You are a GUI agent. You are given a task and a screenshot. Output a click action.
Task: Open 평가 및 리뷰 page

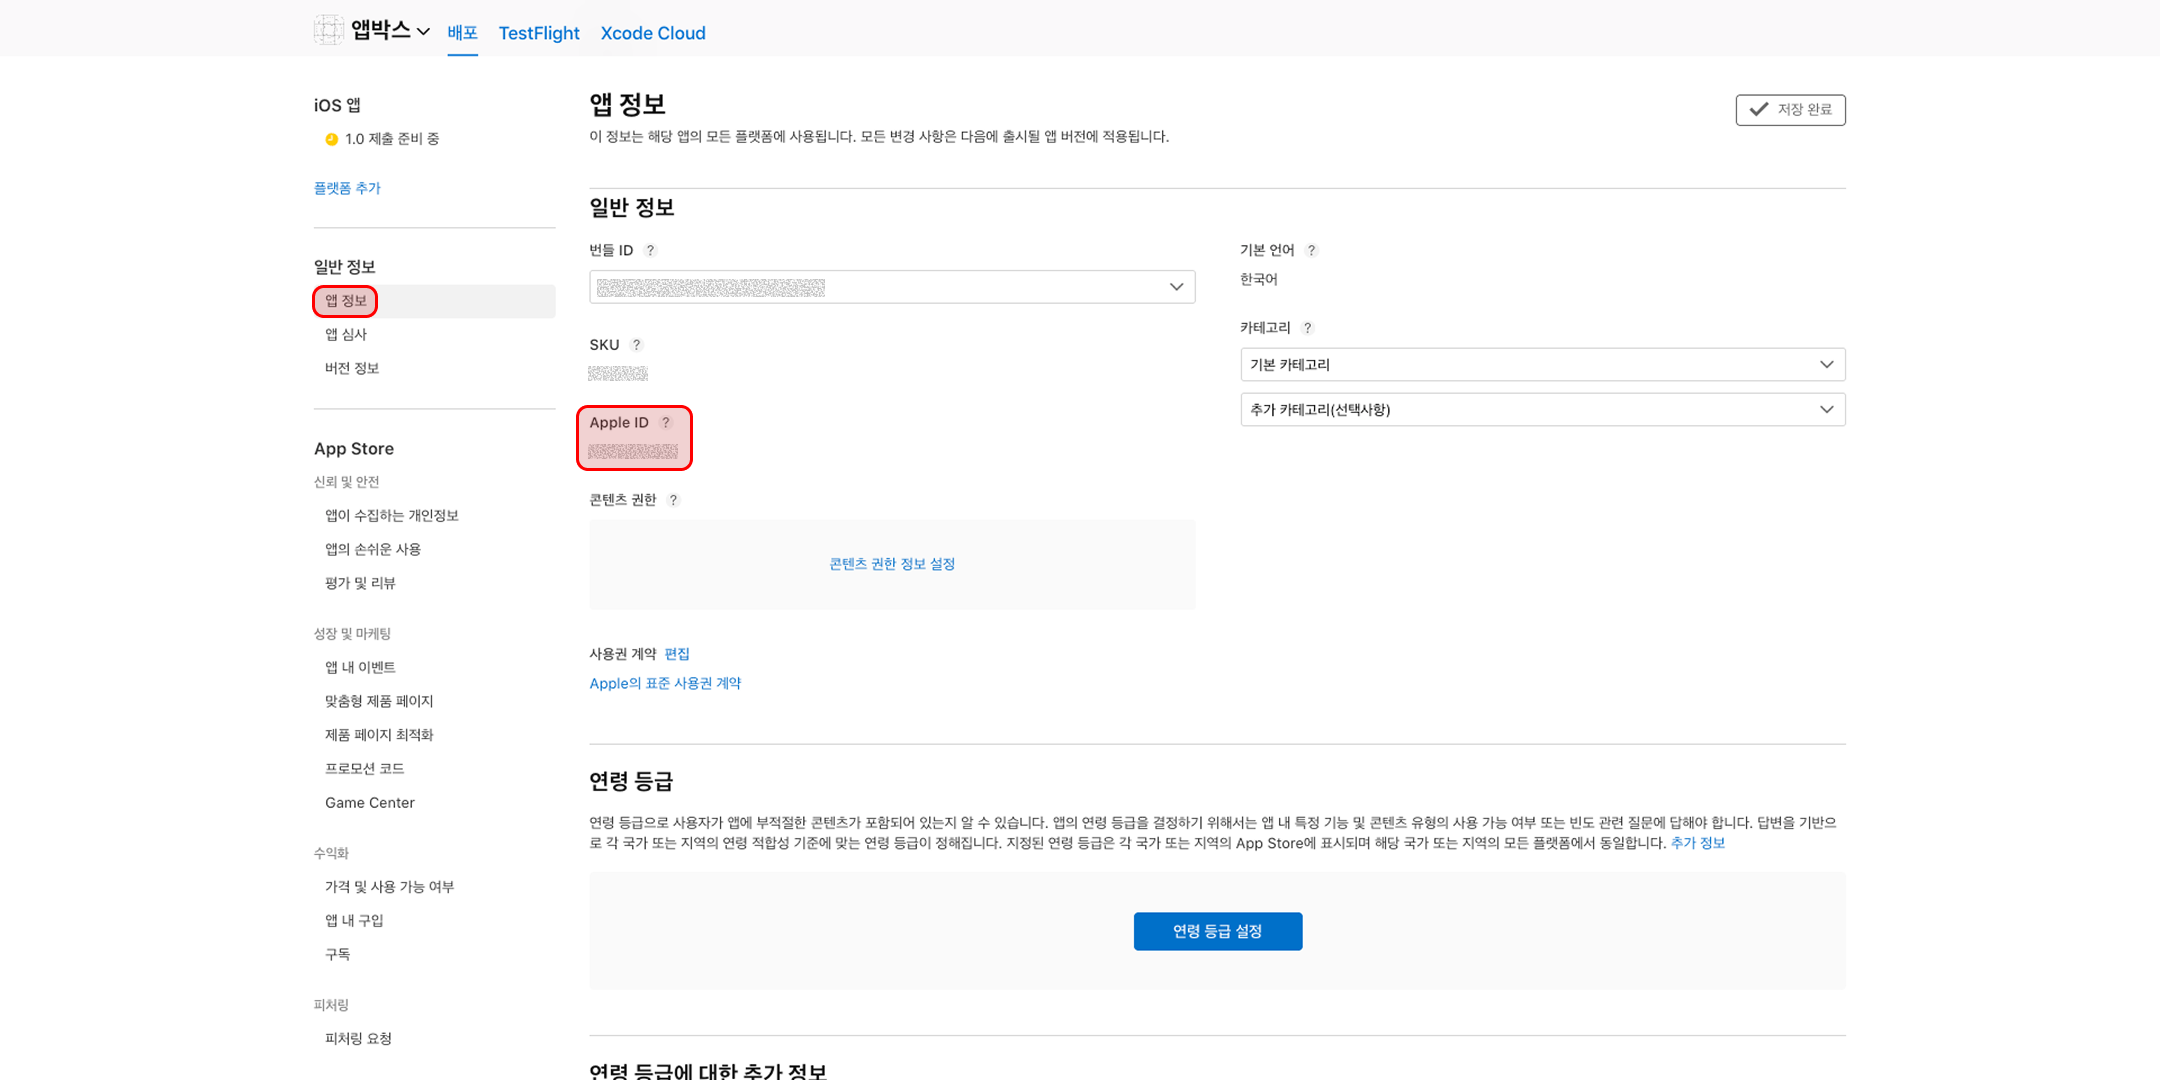360,583
